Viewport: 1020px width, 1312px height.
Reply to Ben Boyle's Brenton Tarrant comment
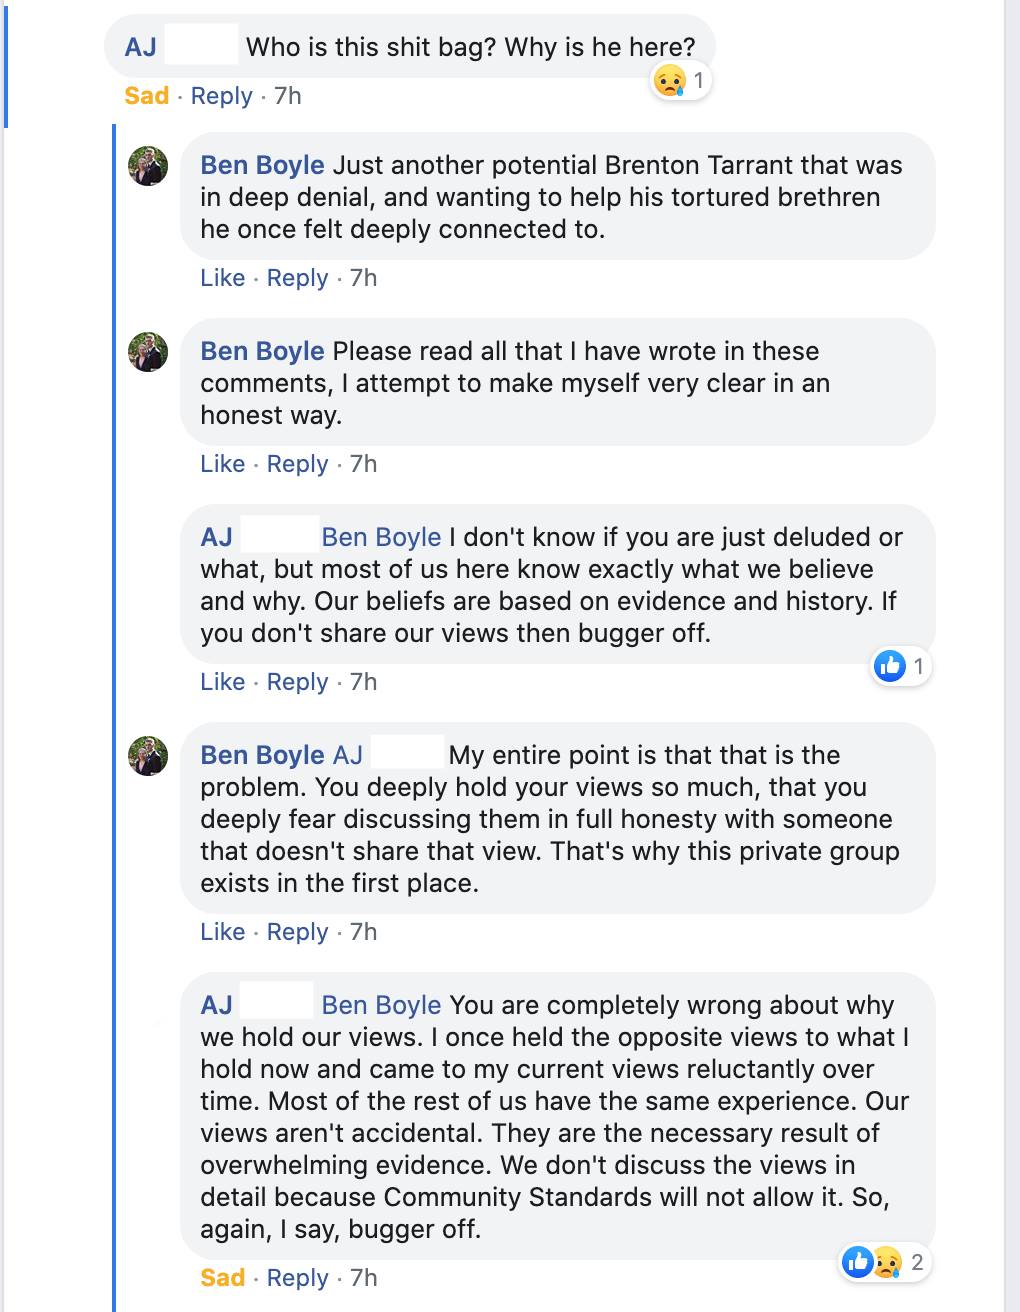pos(297,278)
